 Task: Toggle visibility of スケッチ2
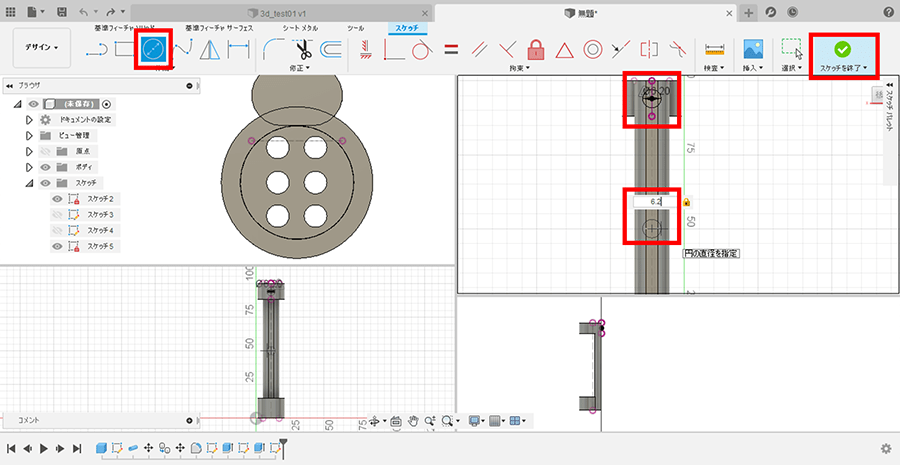[57, 199]
